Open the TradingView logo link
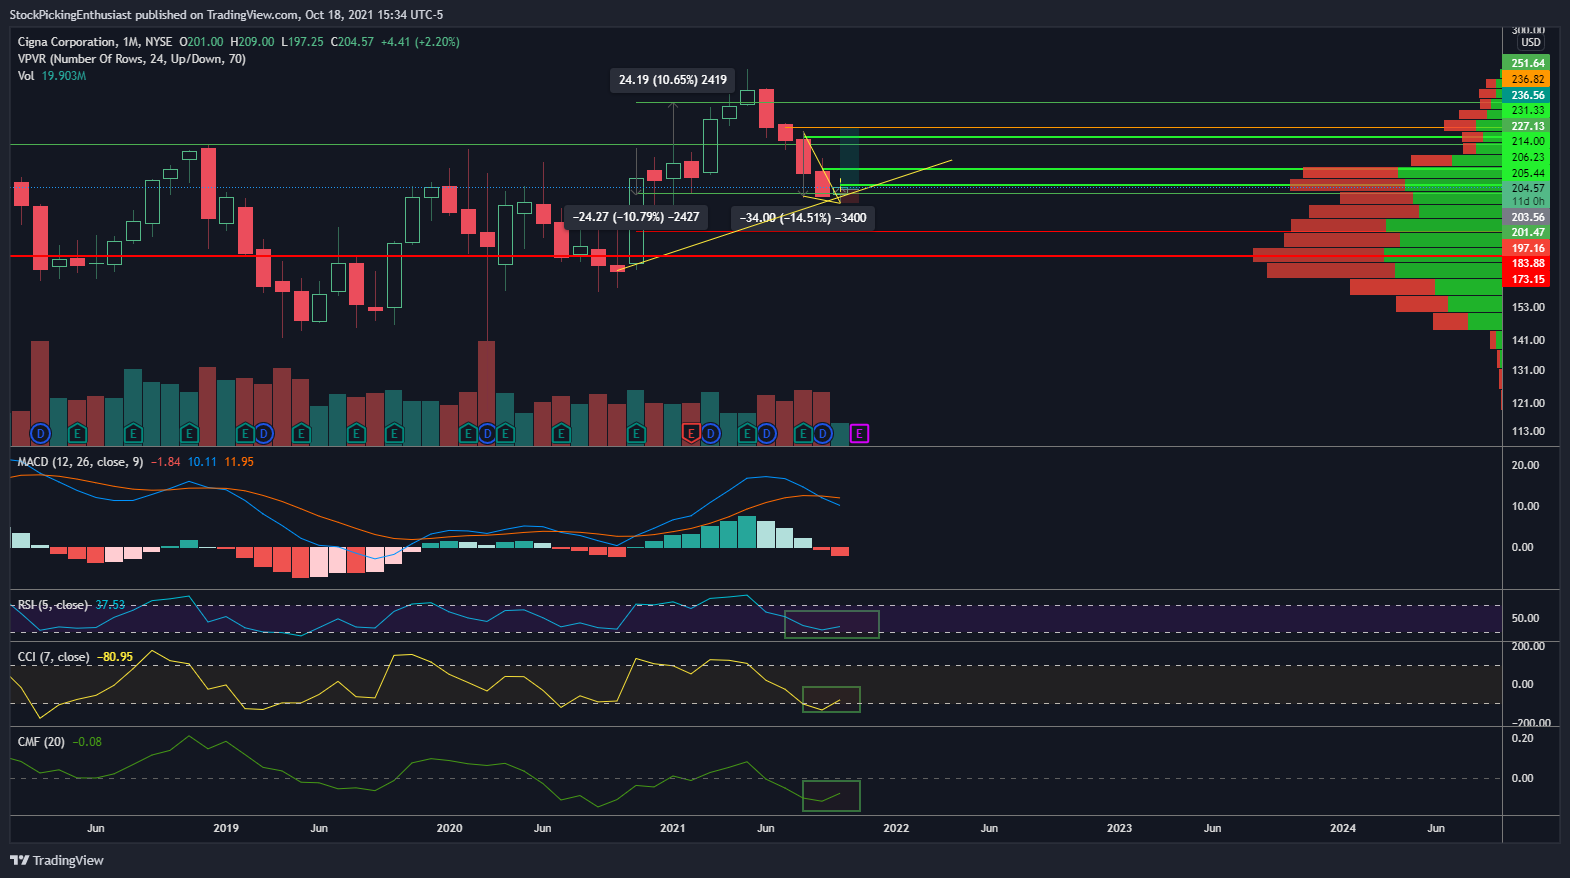Viewport: 1570px width, 878px height. tap(57, 860)
